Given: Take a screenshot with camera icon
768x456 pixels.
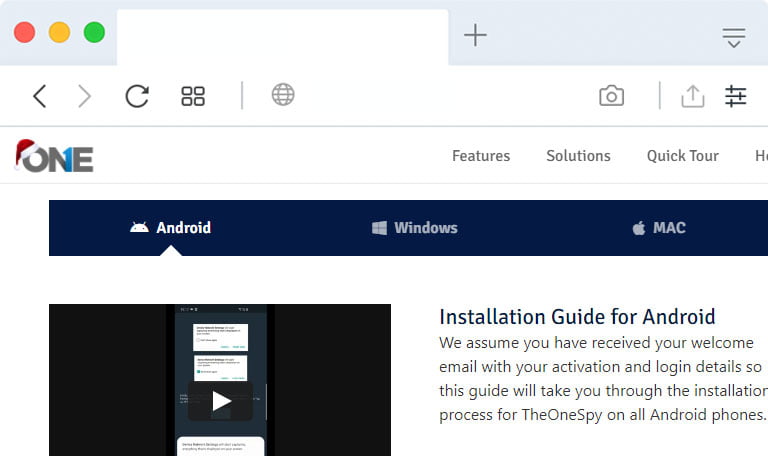Looking at the screenshot, I should pos(611,96).
